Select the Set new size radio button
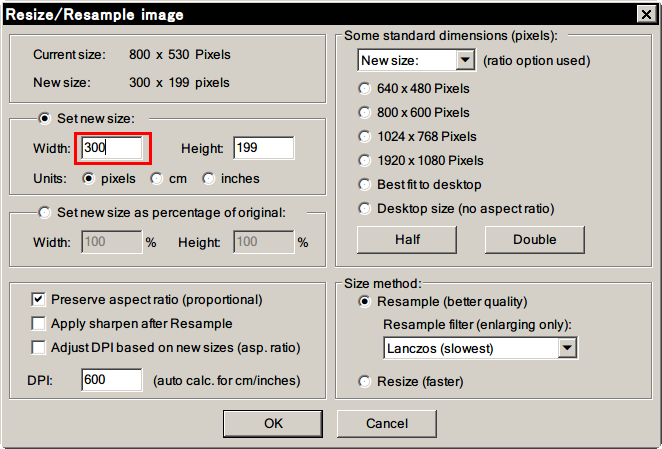 44,118
